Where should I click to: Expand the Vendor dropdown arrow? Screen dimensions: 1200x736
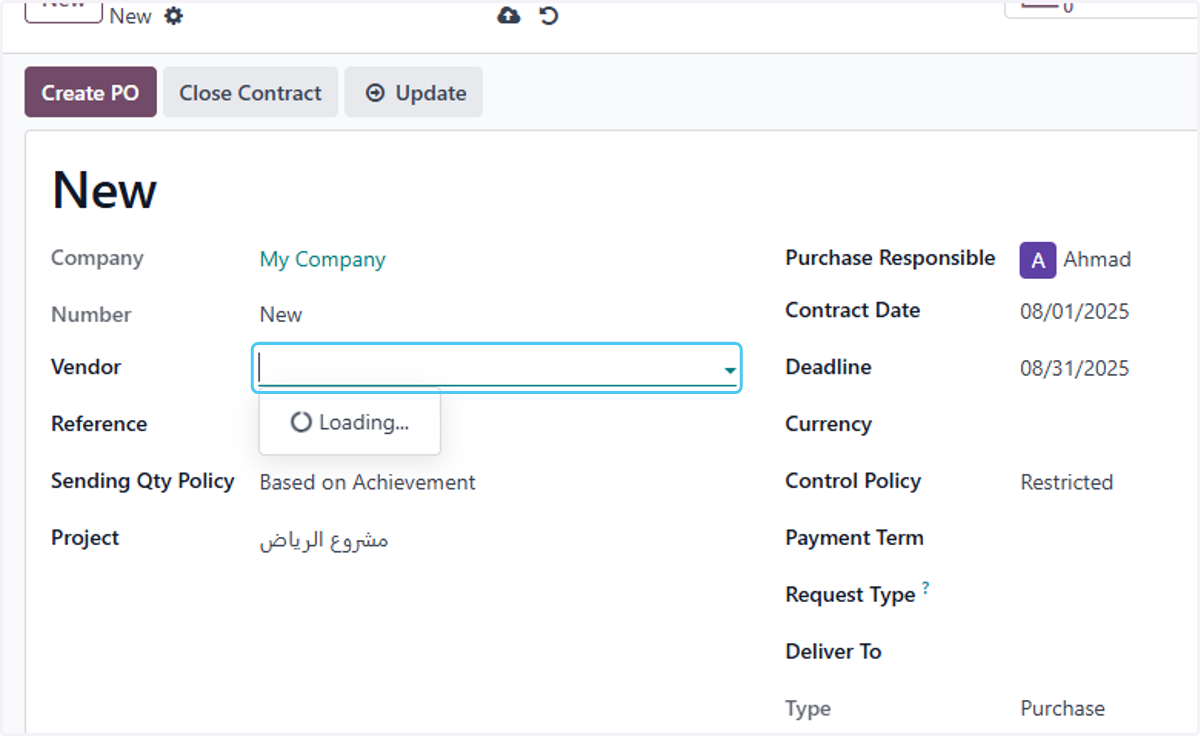tap(730, 370)
